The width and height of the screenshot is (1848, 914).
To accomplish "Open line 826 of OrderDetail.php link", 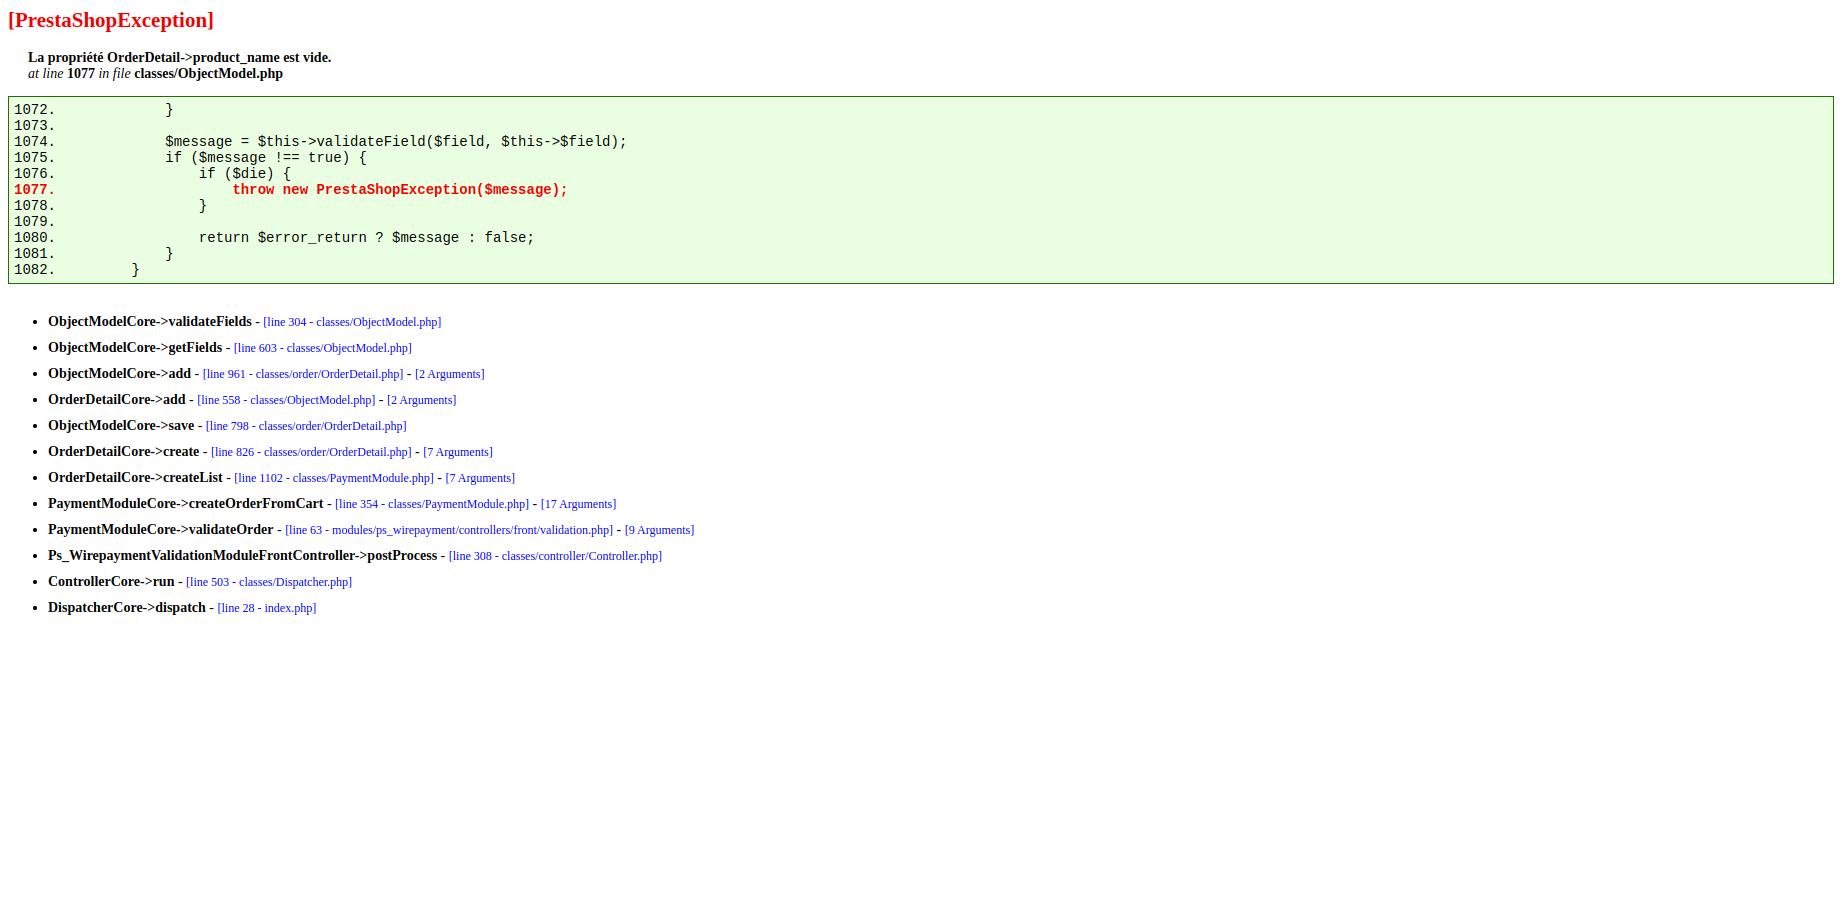I will coord(311,452).
